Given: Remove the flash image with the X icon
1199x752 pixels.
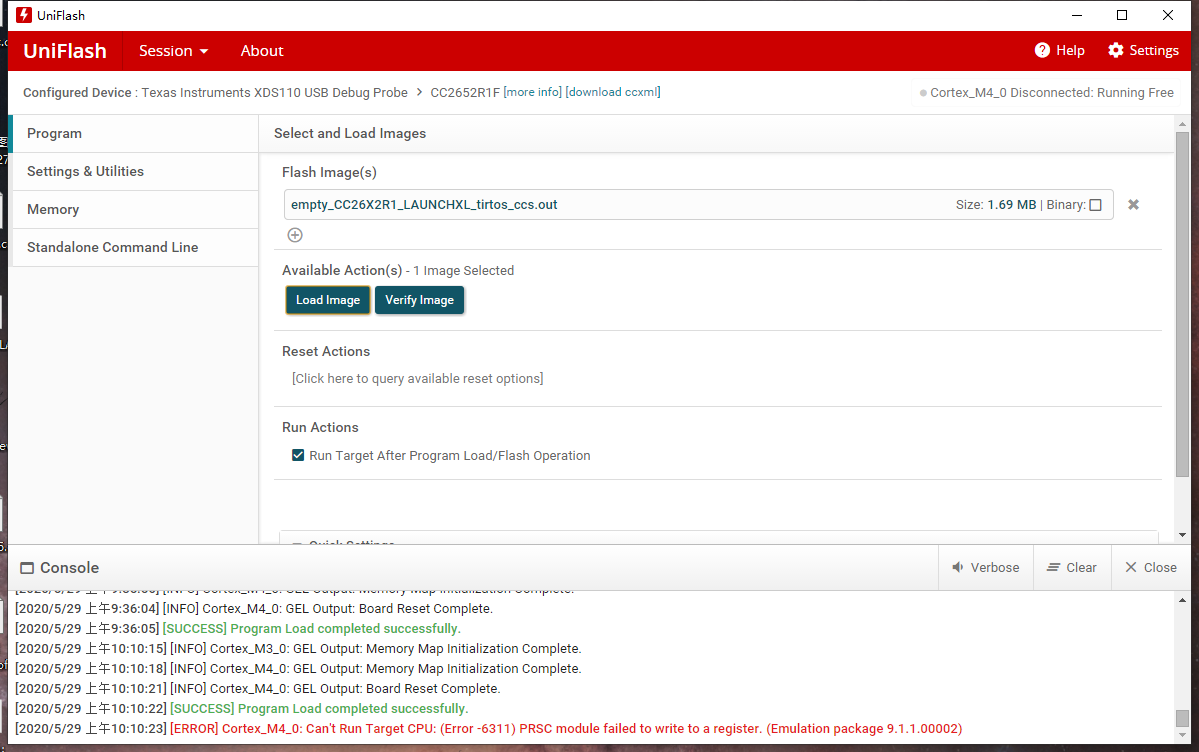Looking at the screenshot, I should point(1133,204).
